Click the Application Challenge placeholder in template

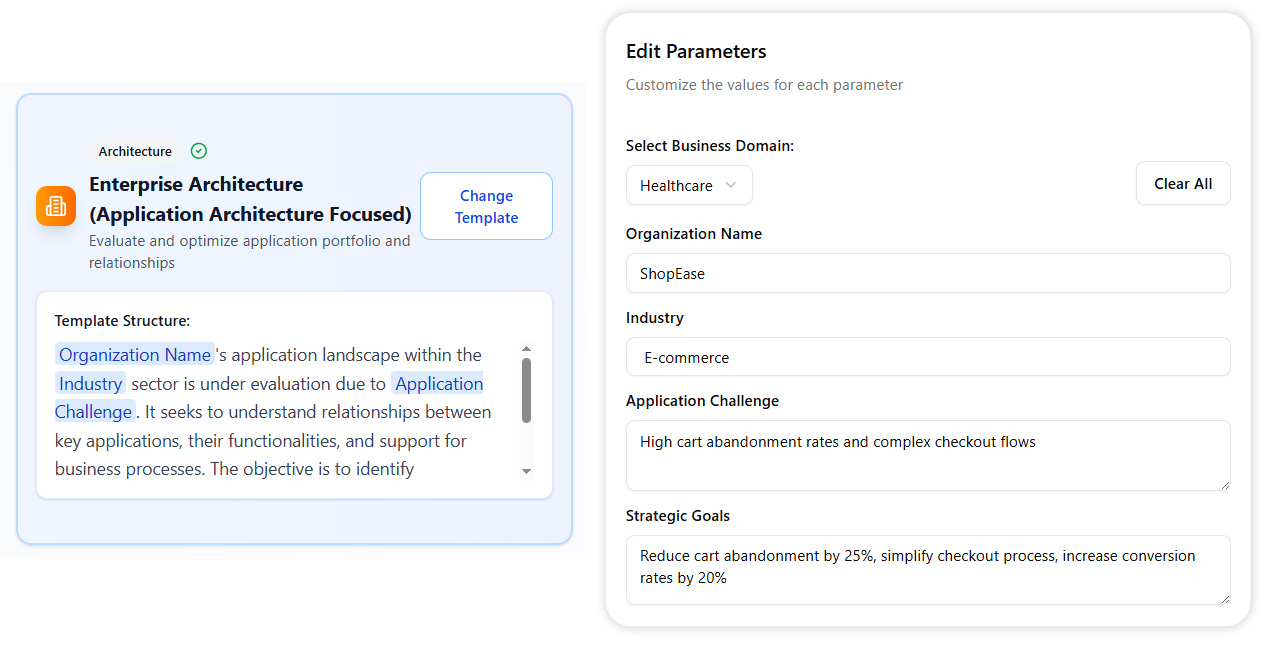(x=438, y=384)
